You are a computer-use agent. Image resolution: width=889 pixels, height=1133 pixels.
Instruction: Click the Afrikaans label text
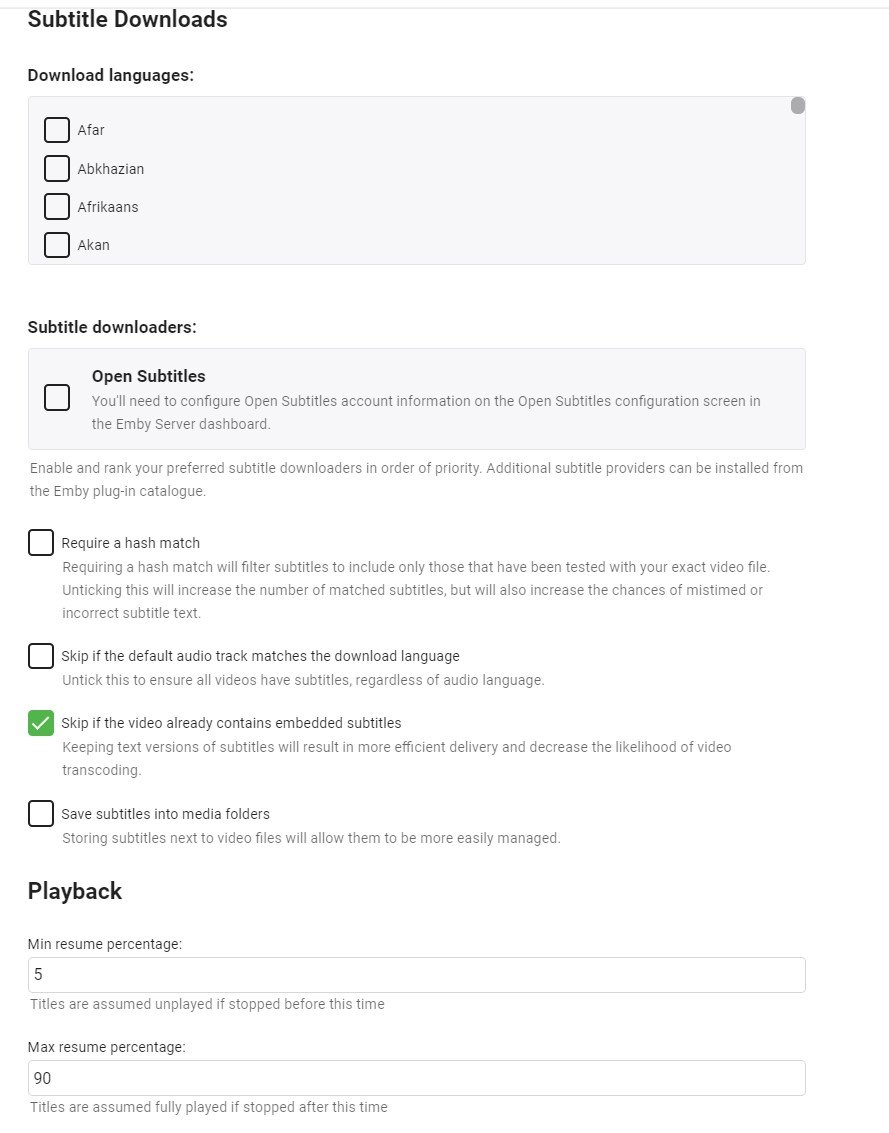108,207
